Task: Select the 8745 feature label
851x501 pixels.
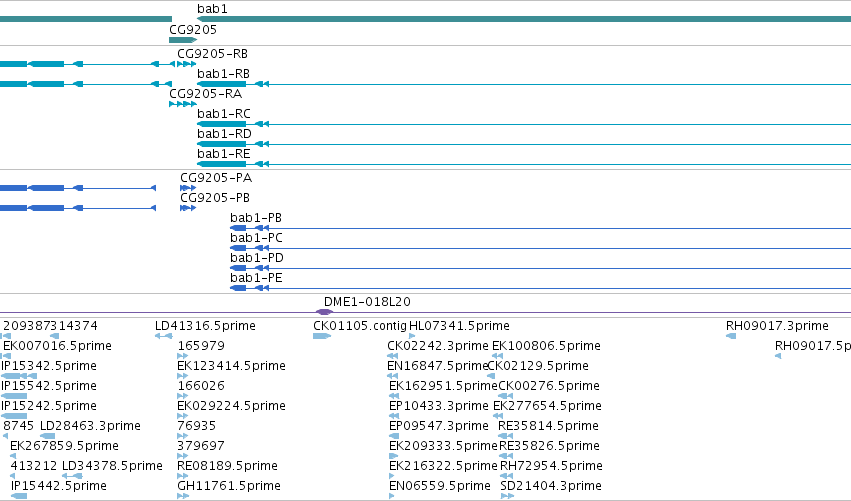Action: tap(18, 427)
